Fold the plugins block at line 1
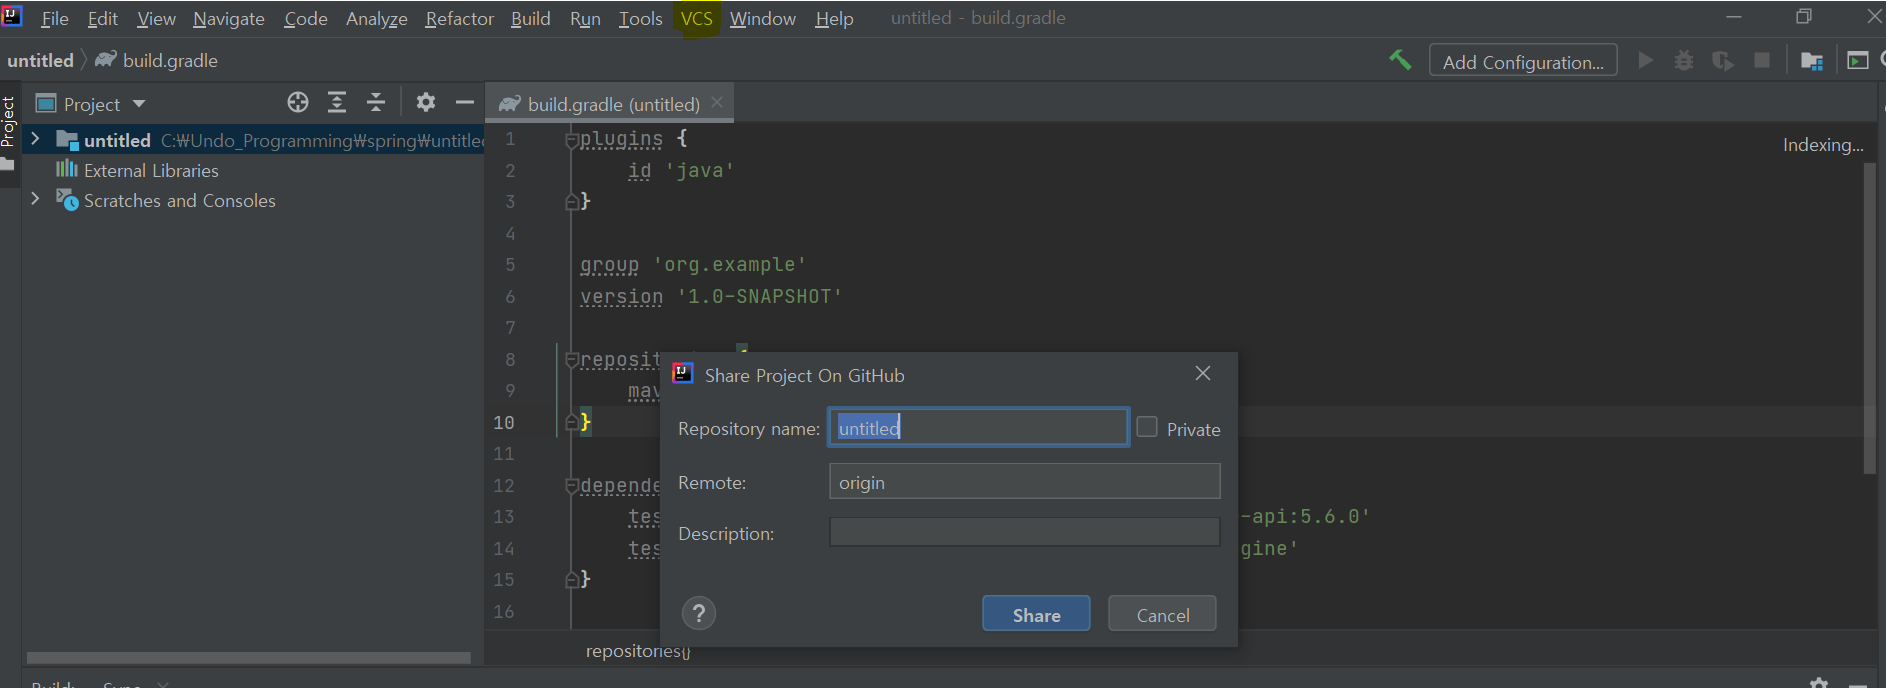This screenshot has width=1886, height=688. pos(572,139)
